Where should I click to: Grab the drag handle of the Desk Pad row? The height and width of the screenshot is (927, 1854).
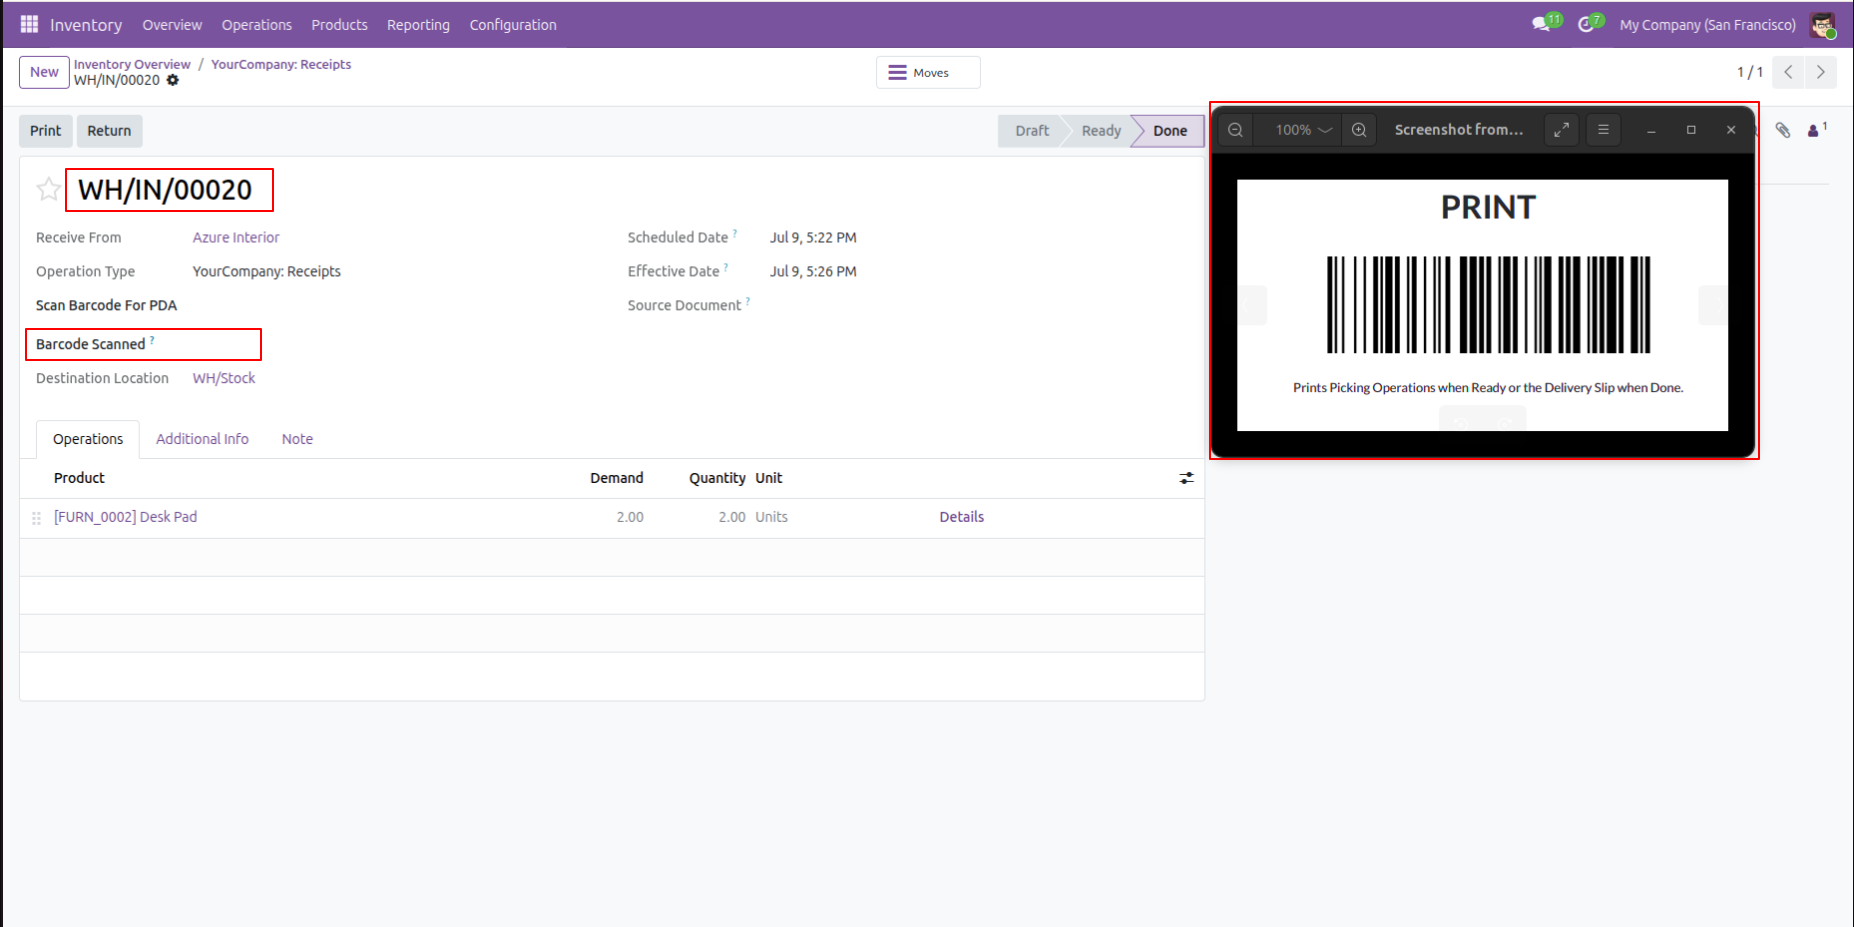click(x=37, y=518)
